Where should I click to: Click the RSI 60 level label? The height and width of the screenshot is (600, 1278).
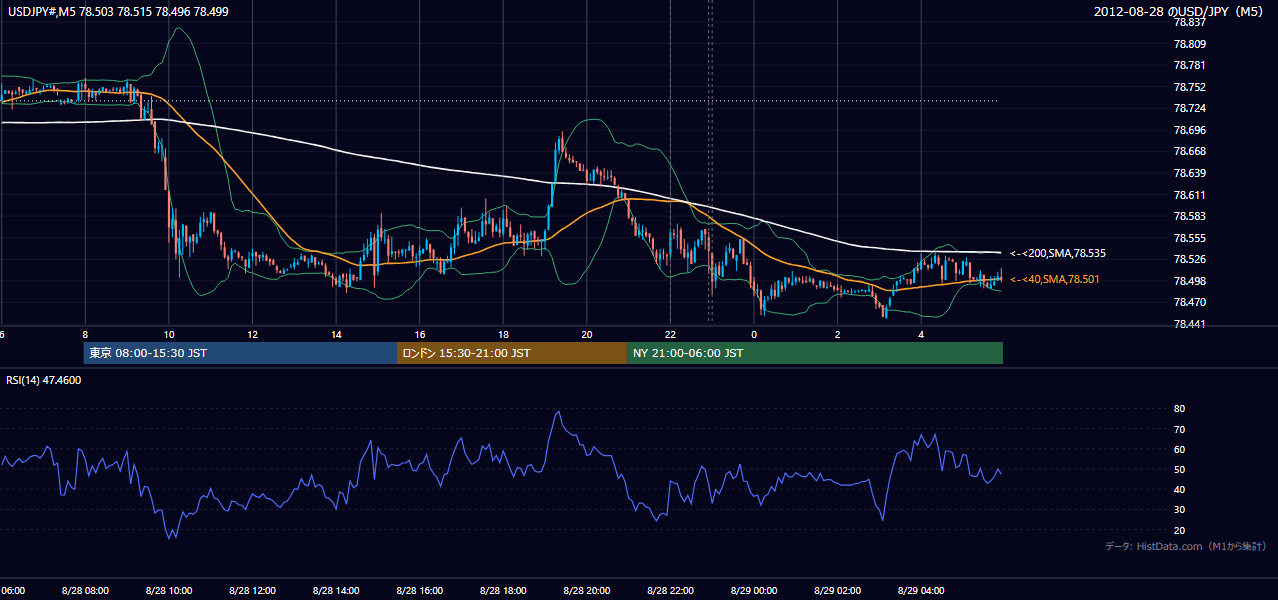[1179, 449]
